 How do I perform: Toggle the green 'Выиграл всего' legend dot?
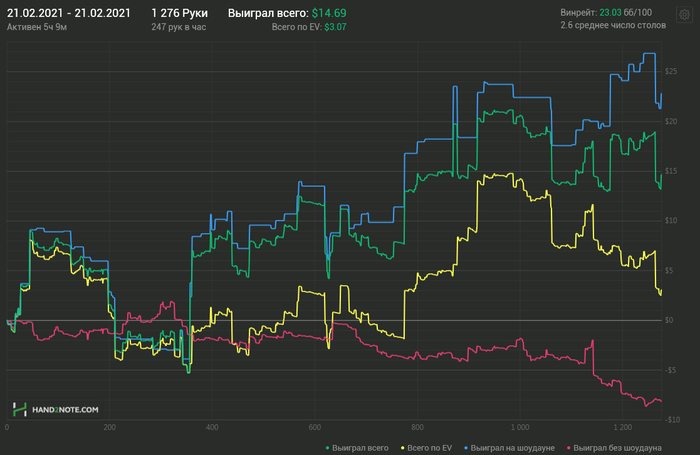[x=328, y=448]
